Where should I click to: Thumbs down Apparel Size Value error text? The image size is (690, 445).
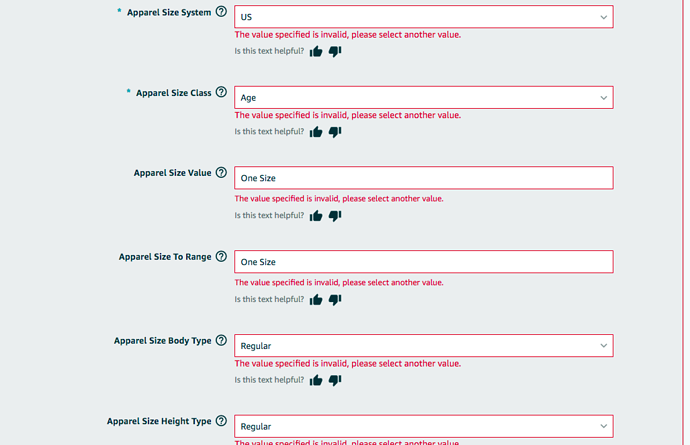[335, 215]
